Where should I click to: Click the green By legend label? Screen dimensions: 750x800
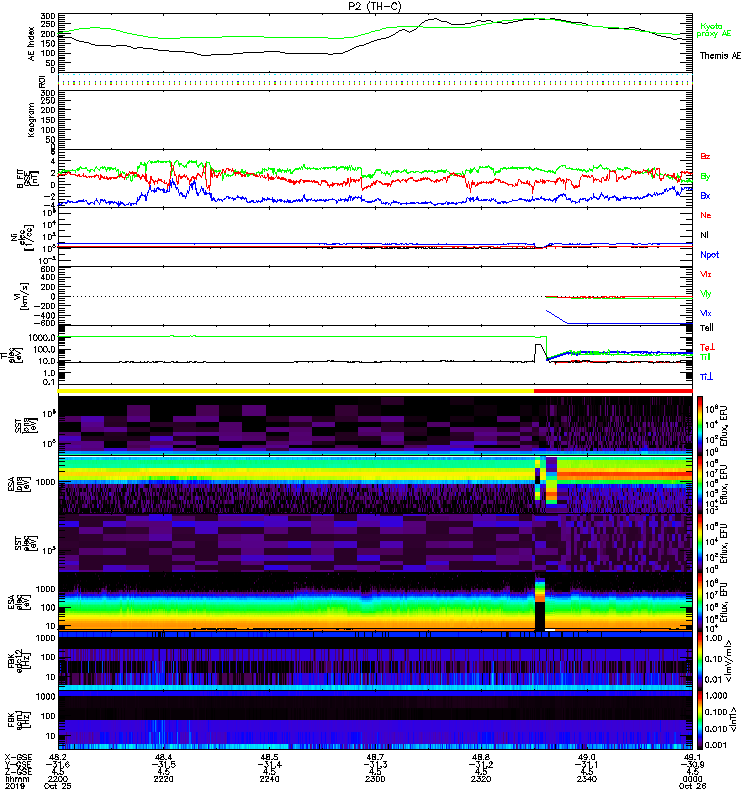(705, 177)
